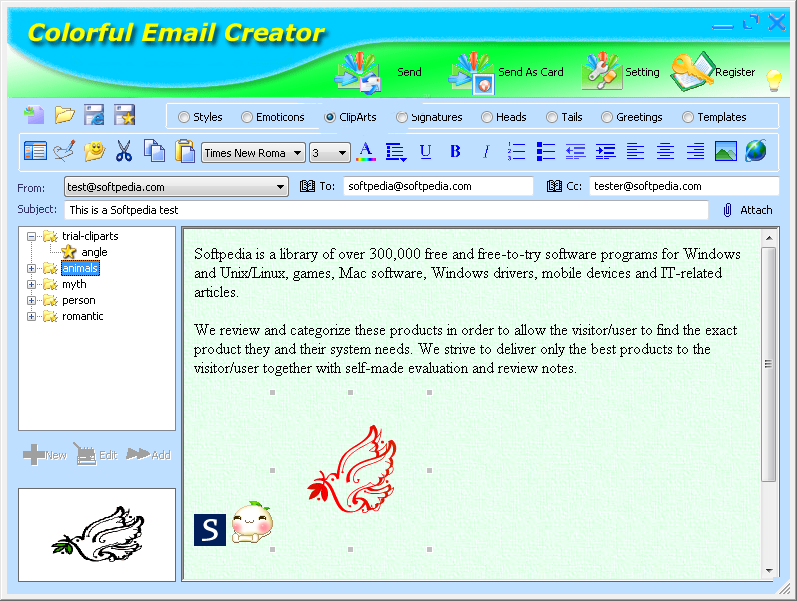Click save with star favorite icon
Viewport: 797px width, 601px height.
pyautogui.click(x=125, y=115)
